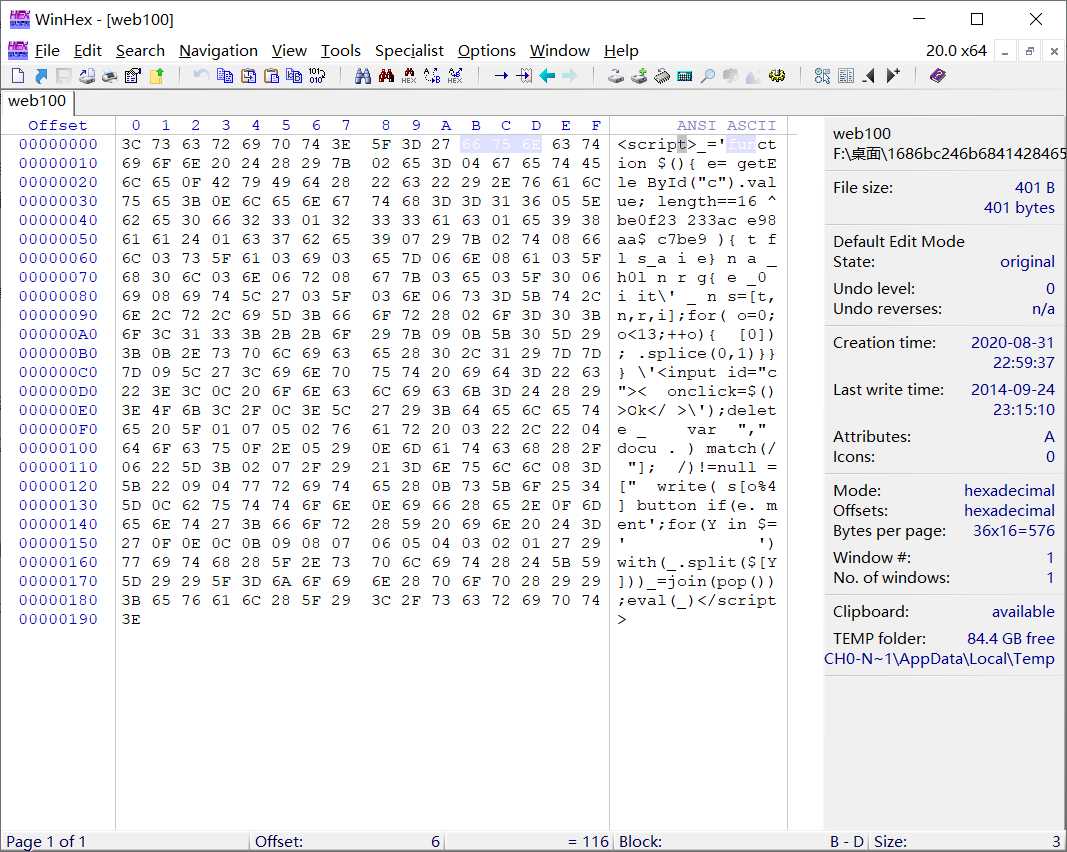Open the Tools menu

341,51
